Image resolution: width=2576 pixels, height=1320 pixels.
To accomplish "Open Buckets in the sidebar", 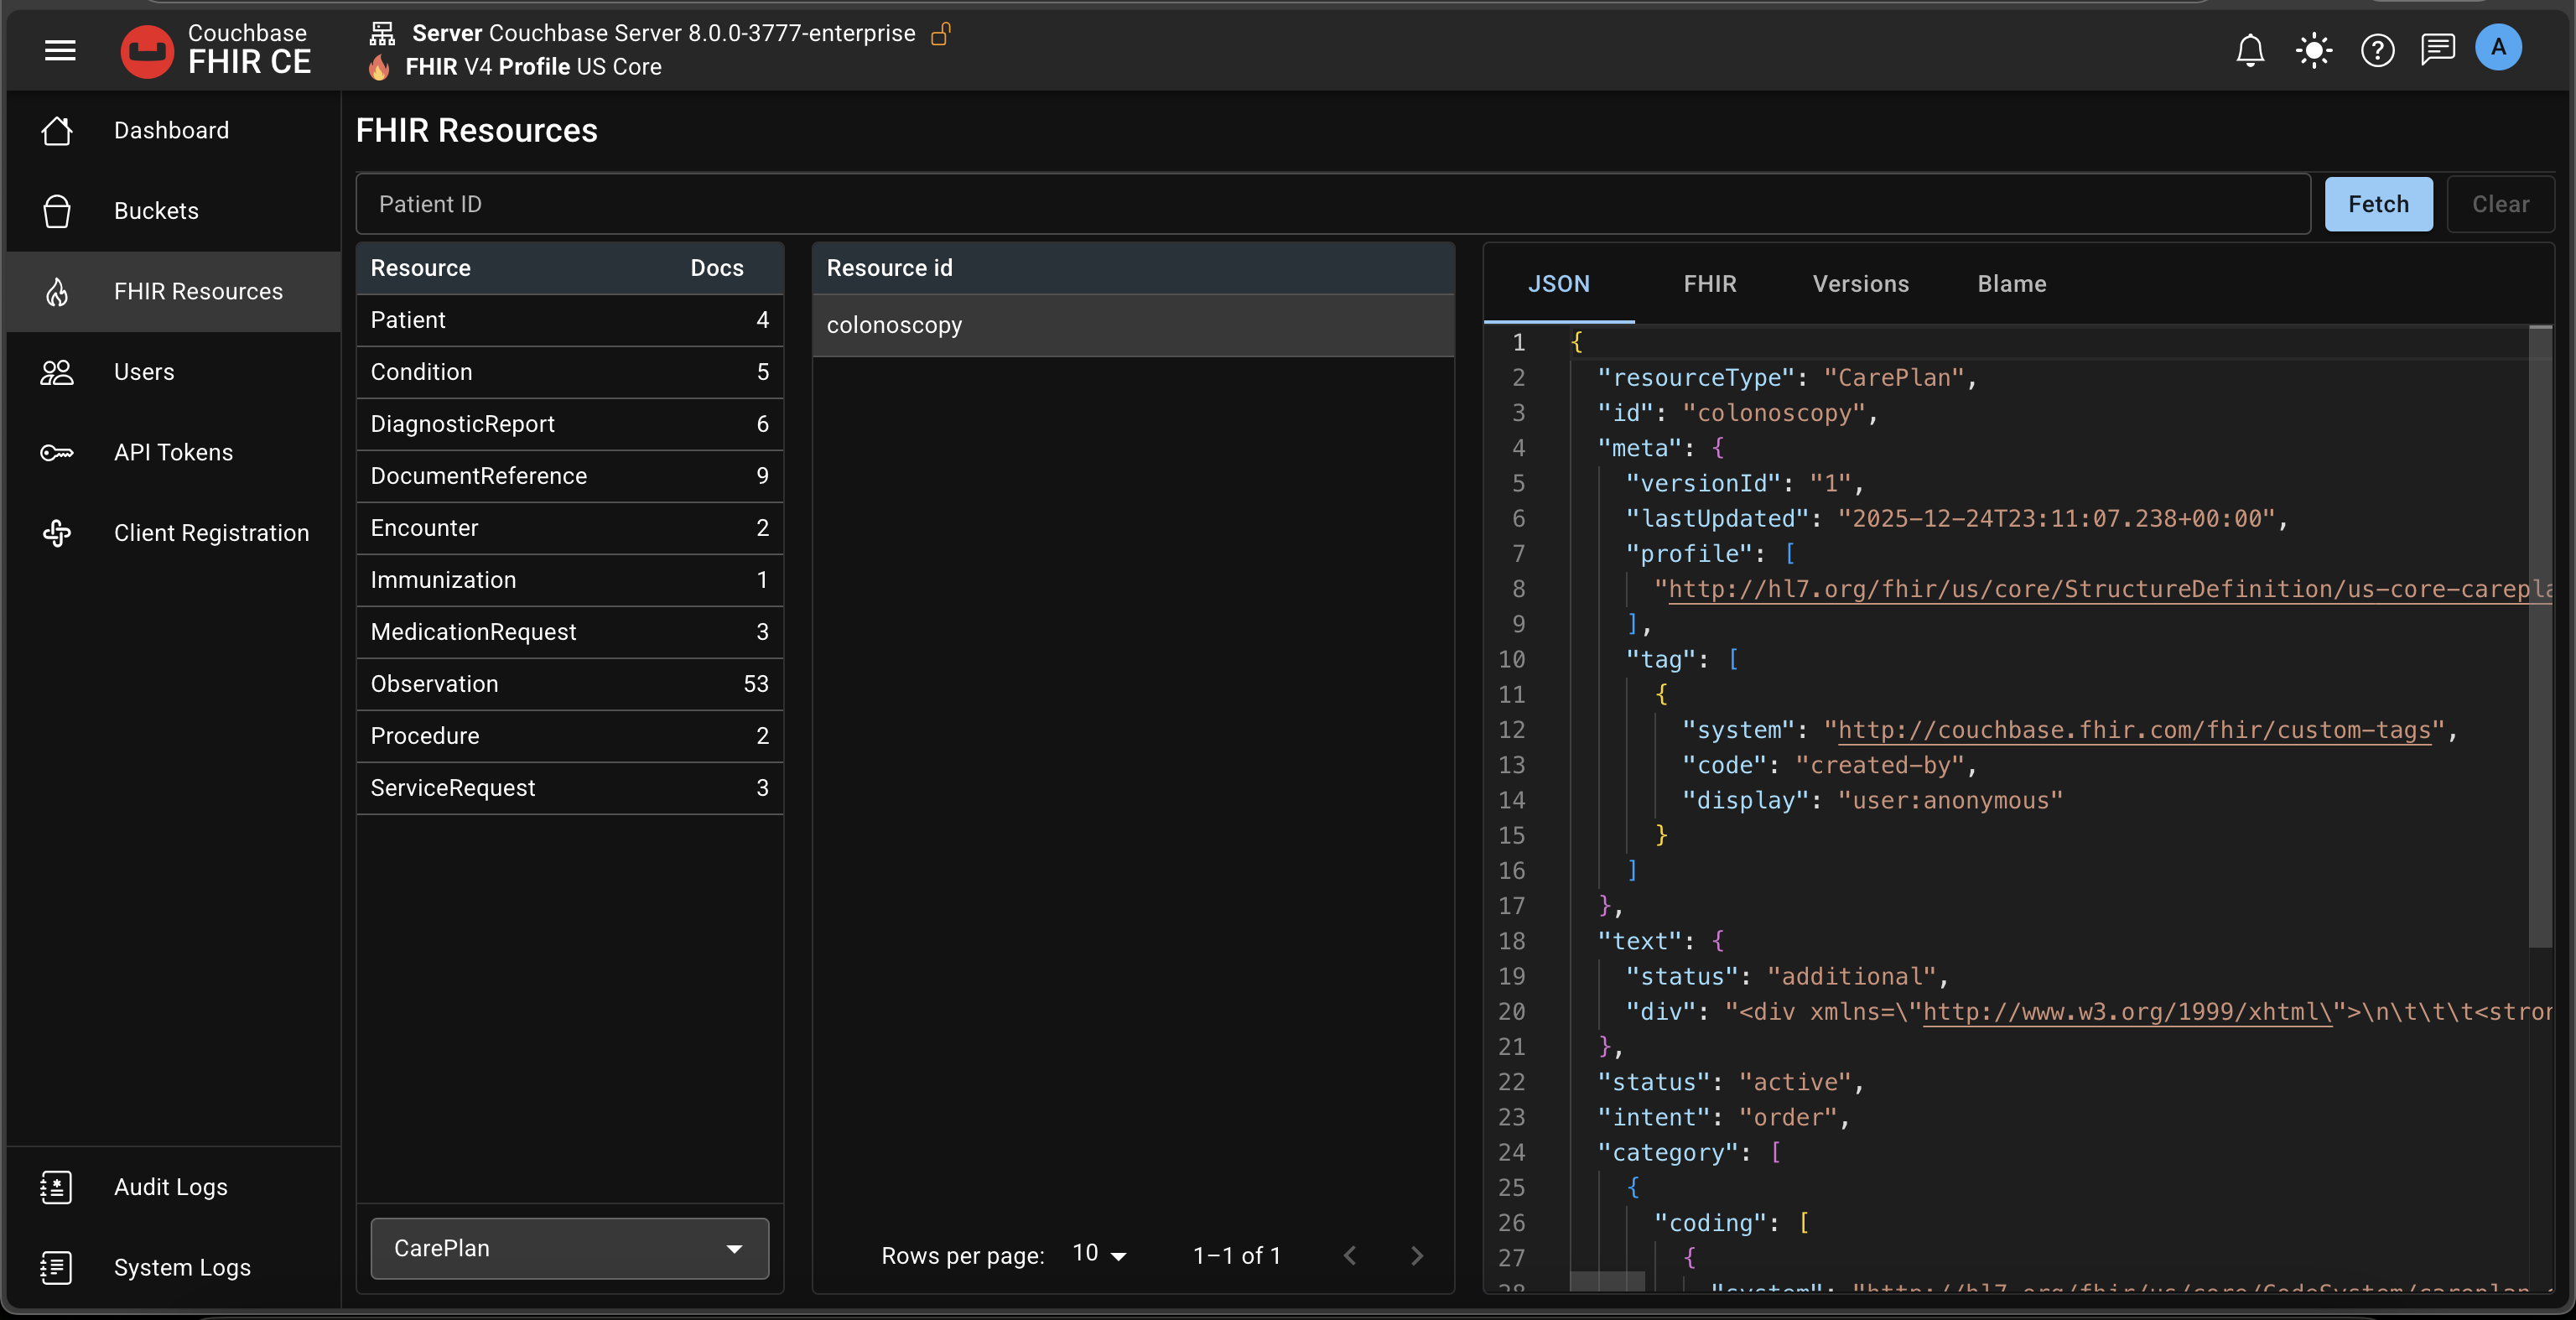I will [x=156, y=211].
